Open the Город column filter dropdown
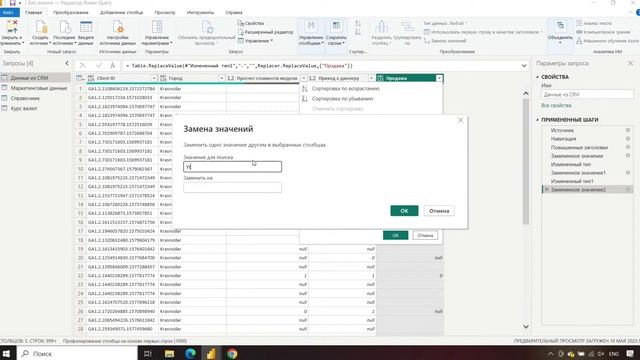Image resolution: width=640 pixels, height=360 pixels. pyautogui.click(x=222, y=78)
